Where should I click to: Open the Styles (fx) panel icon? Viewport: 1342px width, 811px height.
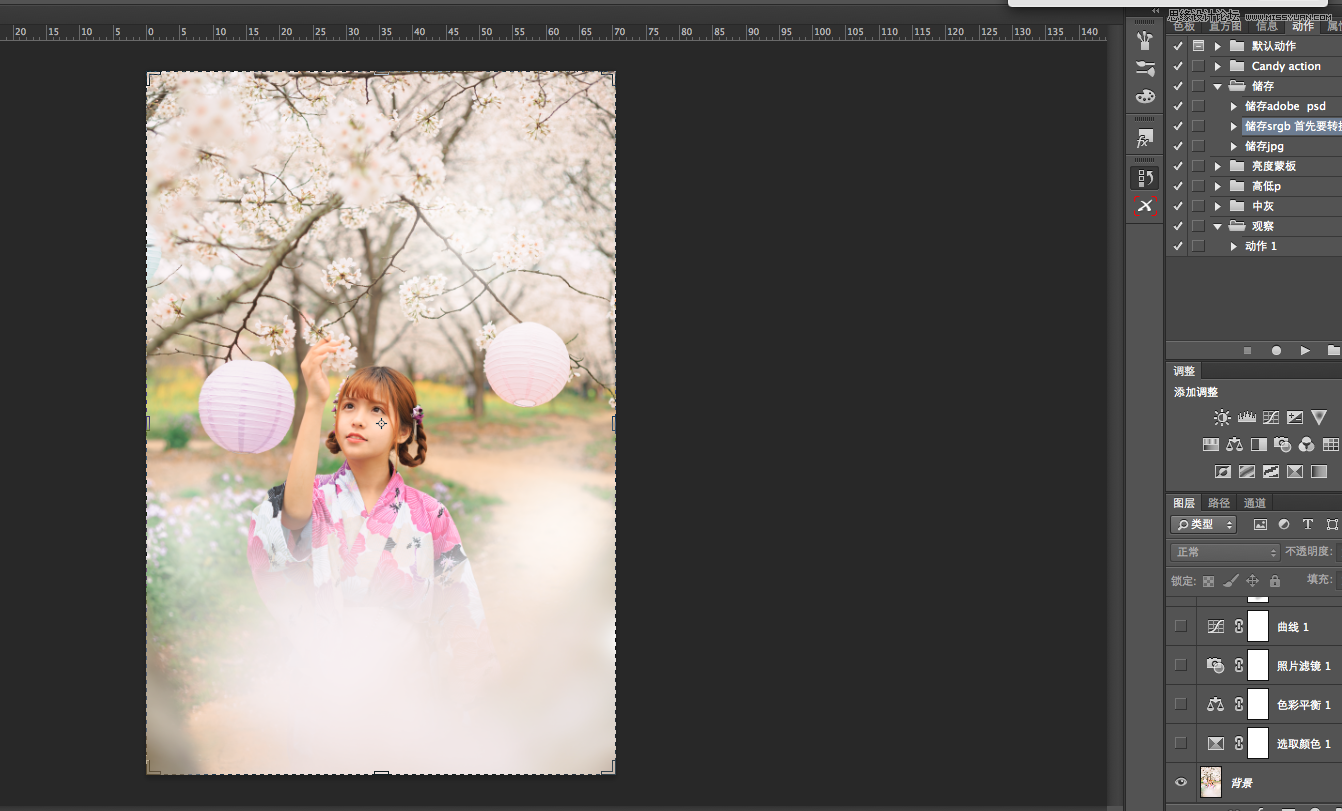(x=1145, y=138)
